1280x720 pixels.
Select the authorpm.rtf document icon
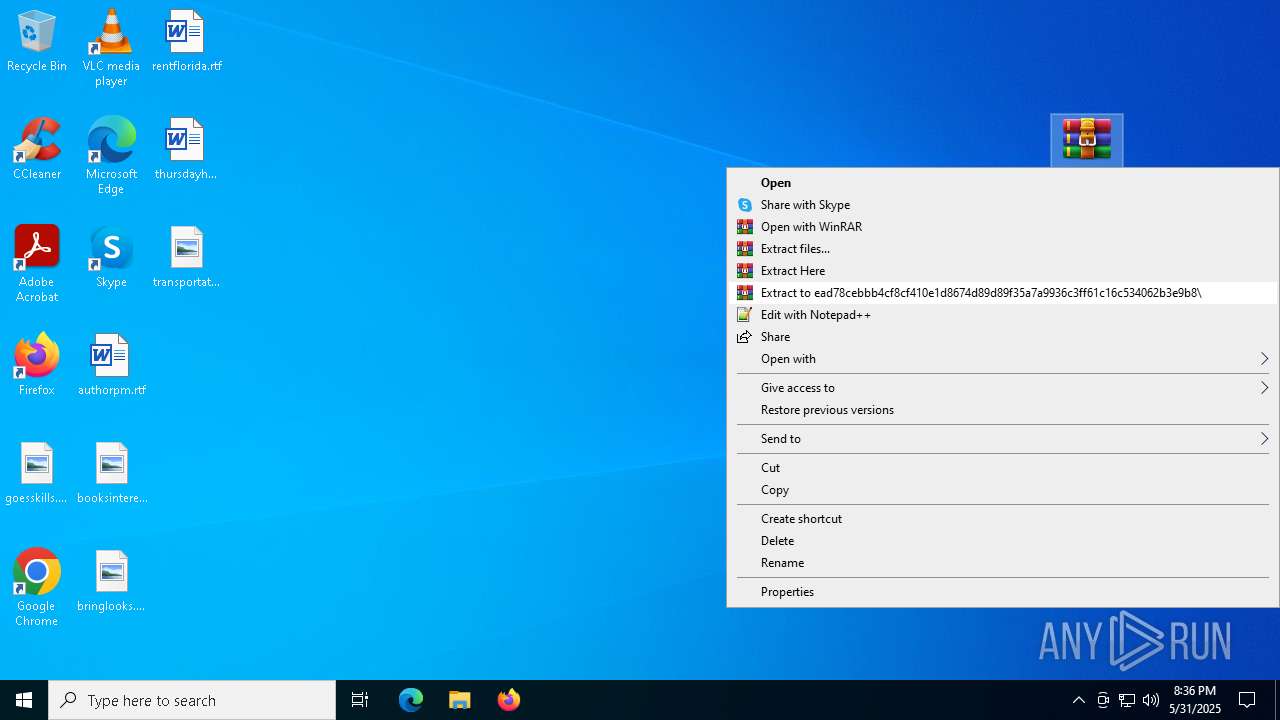tap(111, 366)
